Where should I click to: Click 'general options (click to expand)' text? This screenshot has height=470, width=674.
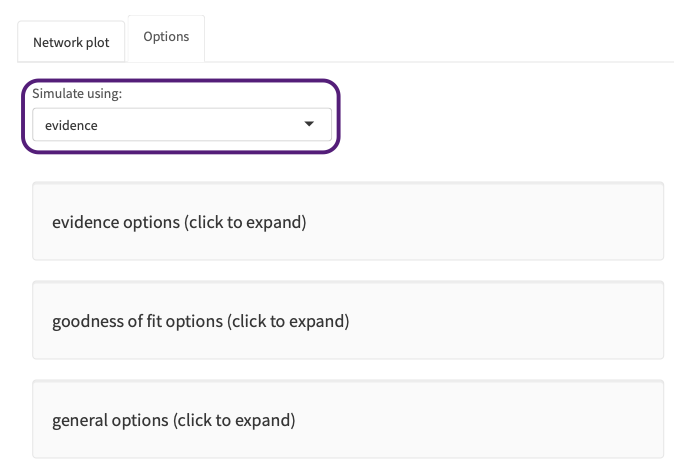point(173,420)
